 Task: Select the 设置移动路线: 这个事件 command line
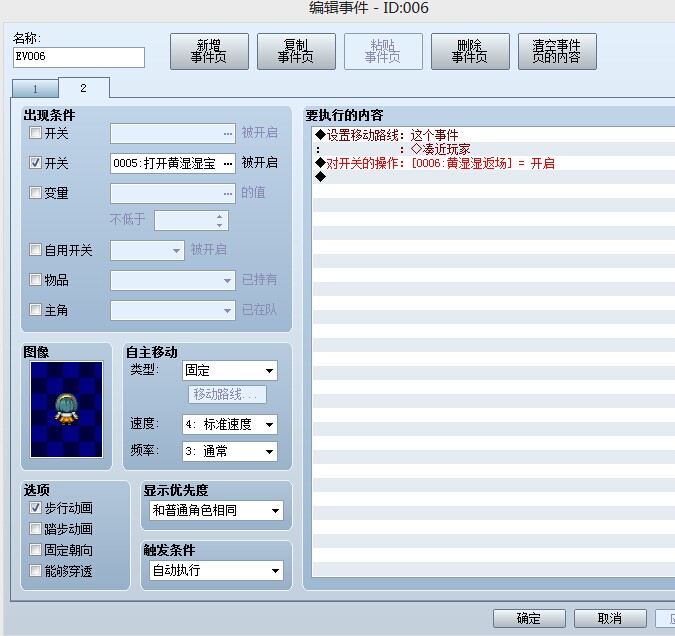coord(493,135)
